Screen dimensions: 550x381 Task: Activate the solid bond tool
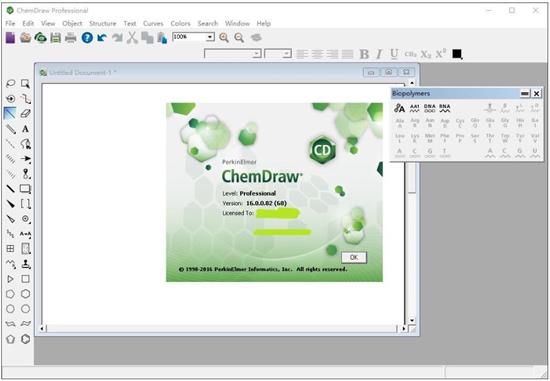pos(10,113)
